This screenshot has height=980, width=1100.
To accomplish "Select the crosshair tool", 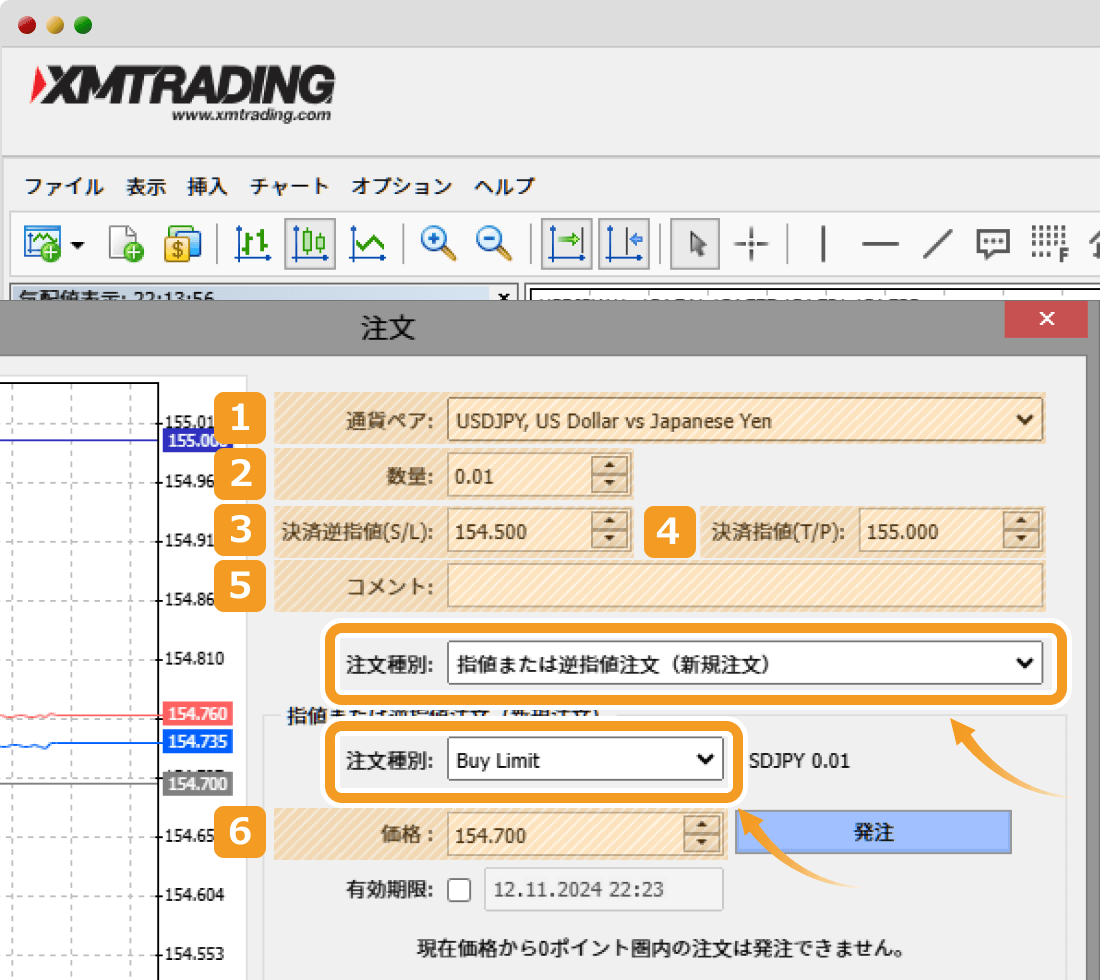I will click(x=751, y=244).
